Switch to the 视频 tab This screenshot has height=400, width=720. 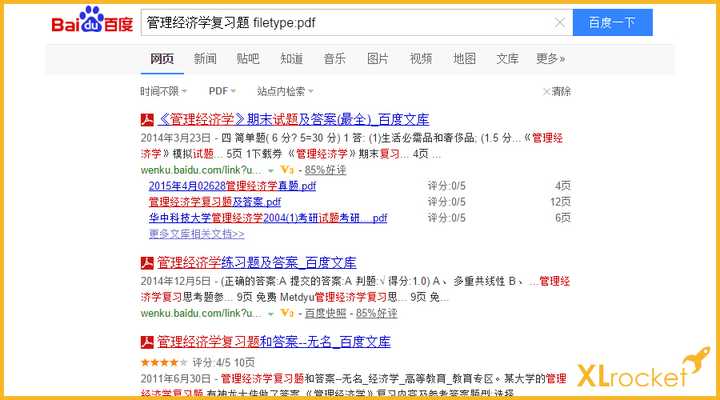[421, 58]
